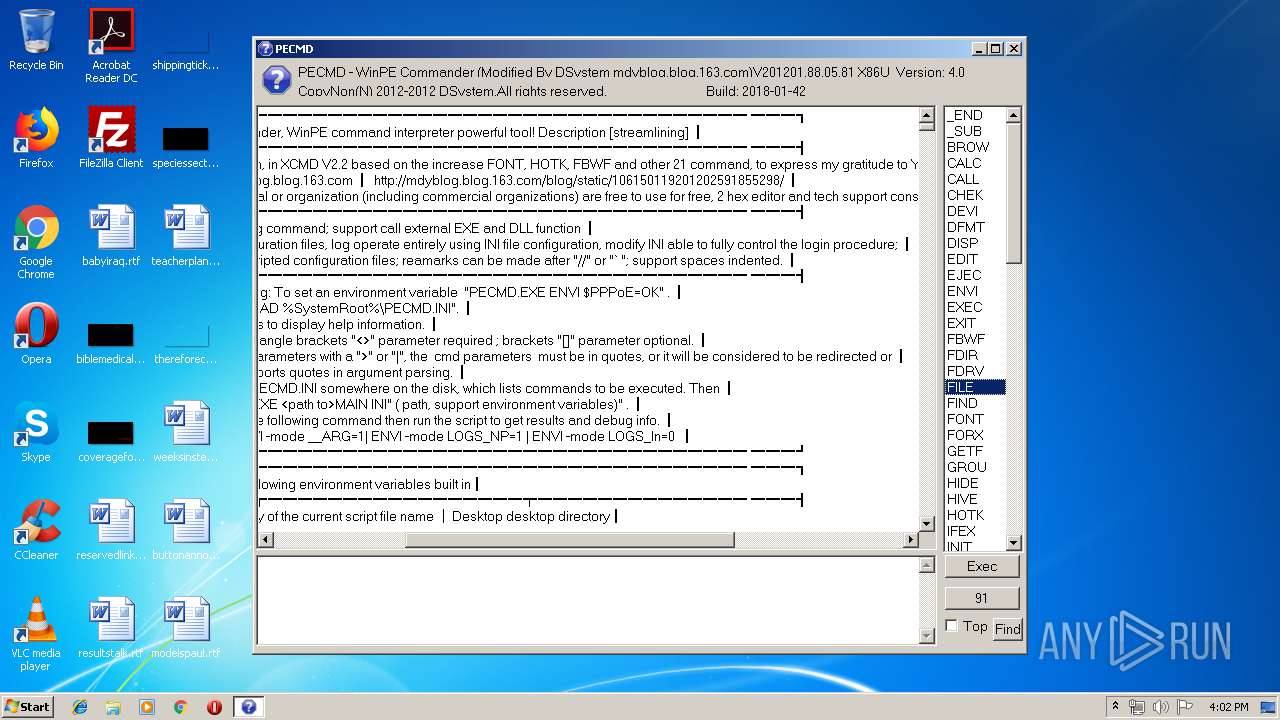The width and height of the screenshot is (1280, 720).
Task: Click Chrome icon in taskbar
Action: [x=180, y=707]
